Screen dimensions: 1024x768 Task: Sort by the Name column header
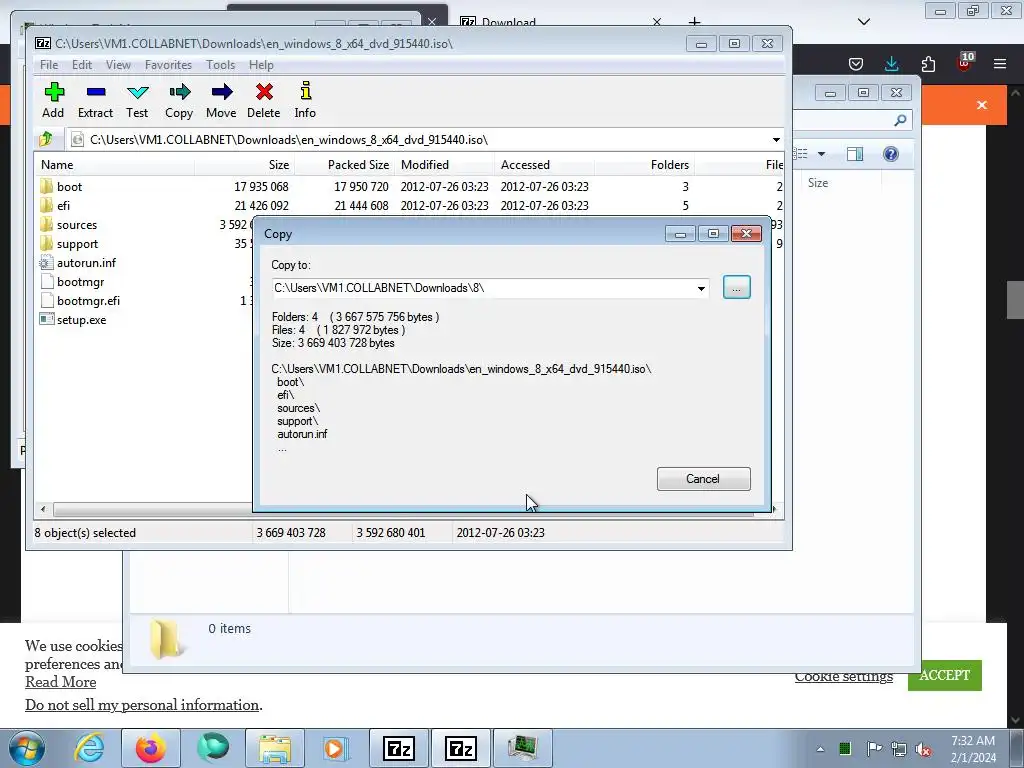pos(114,165)
